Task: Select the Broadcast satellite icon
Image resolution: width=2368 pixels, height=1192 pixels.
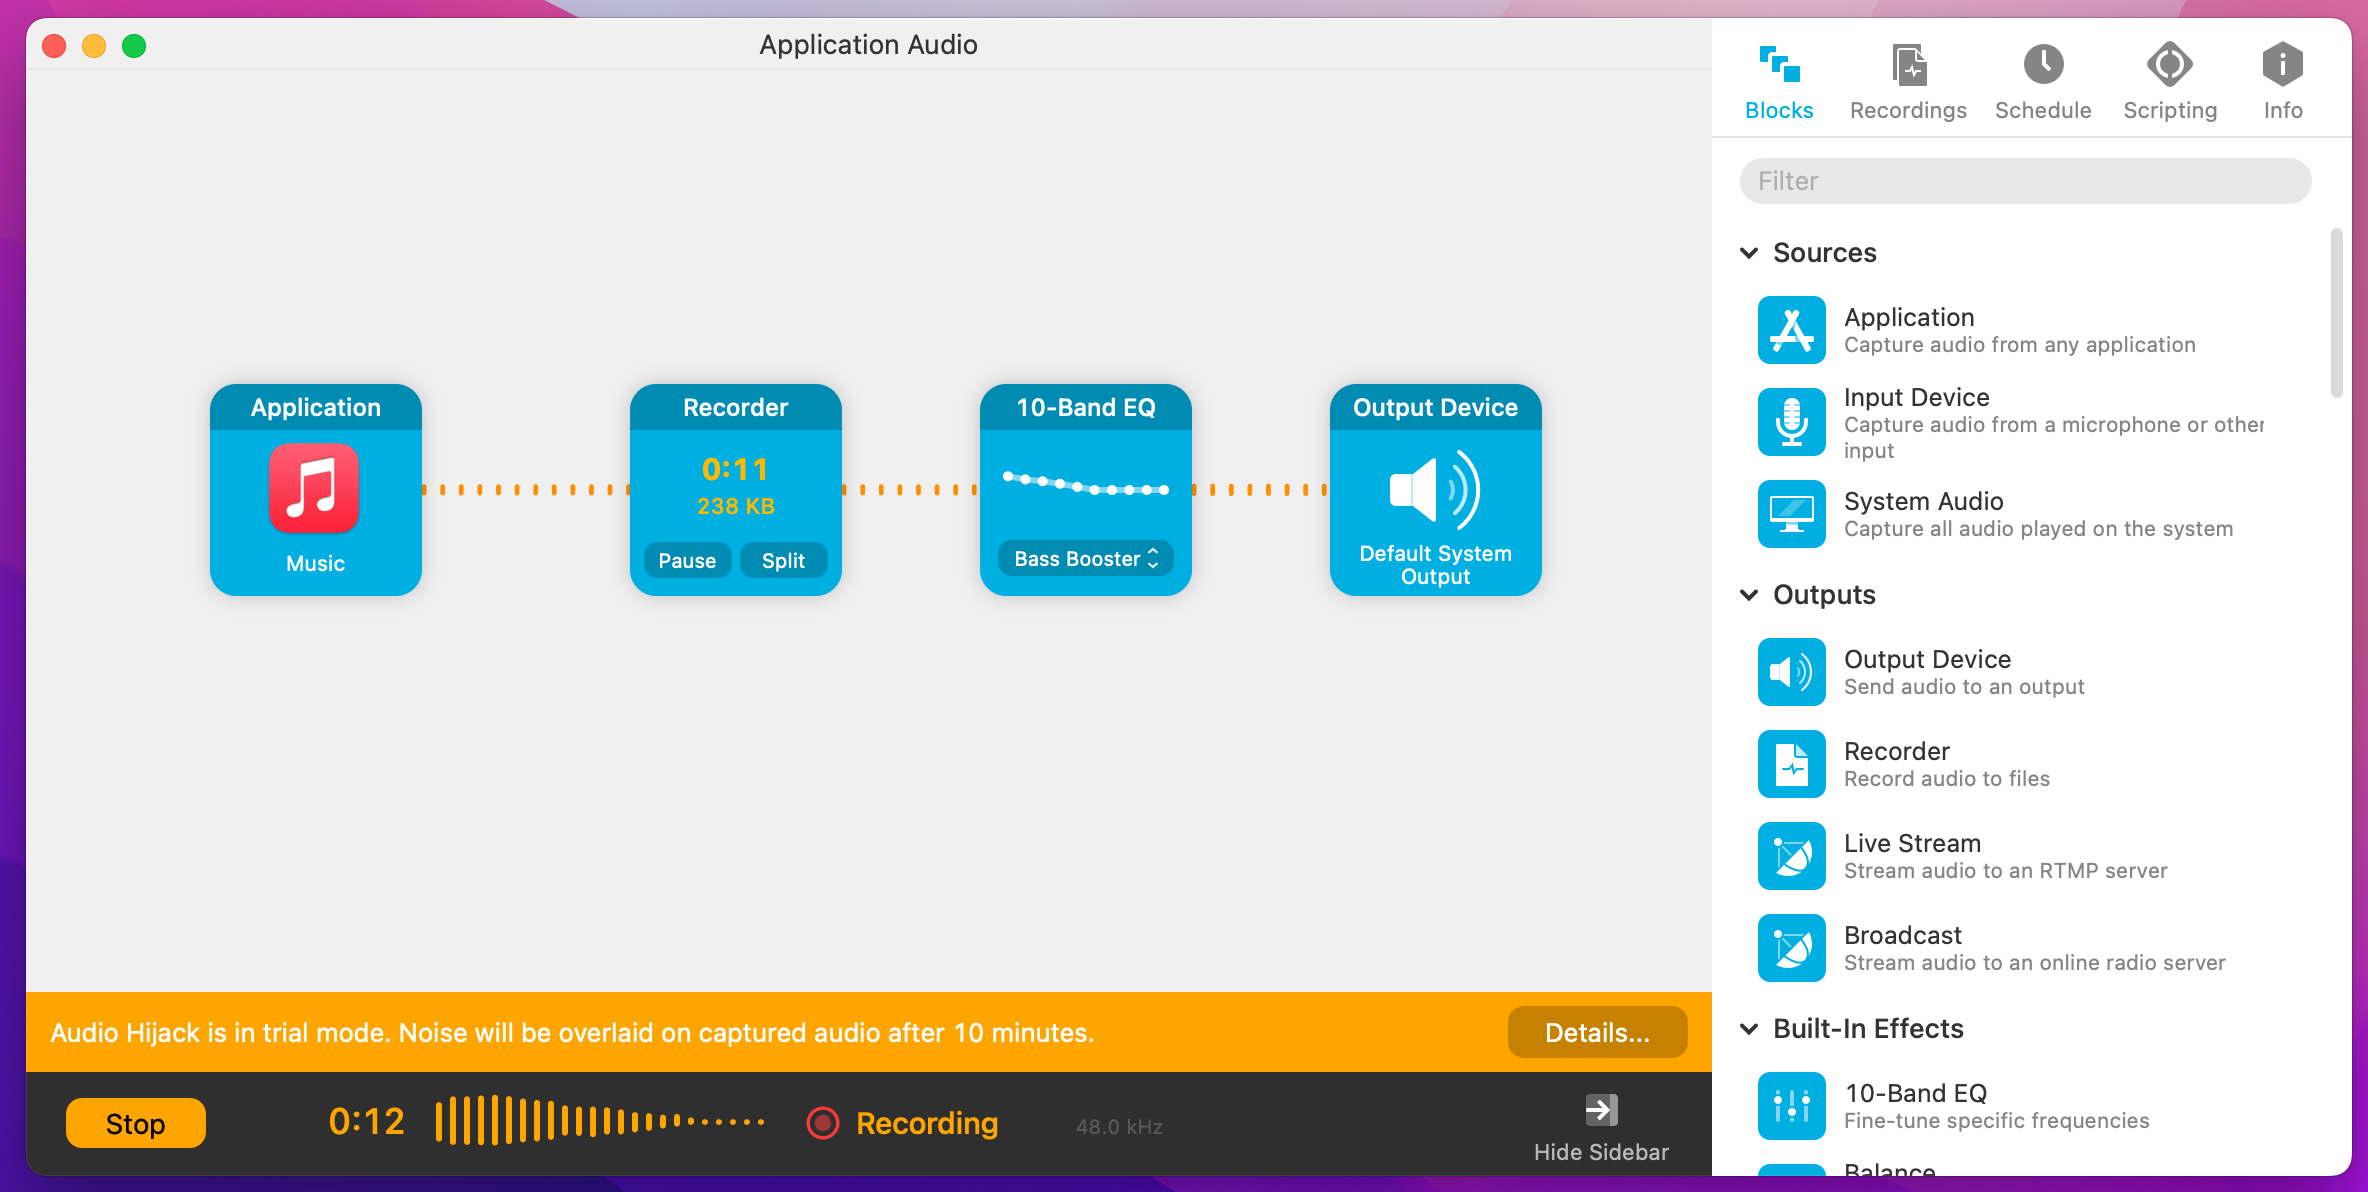Action: point(1792,948)
